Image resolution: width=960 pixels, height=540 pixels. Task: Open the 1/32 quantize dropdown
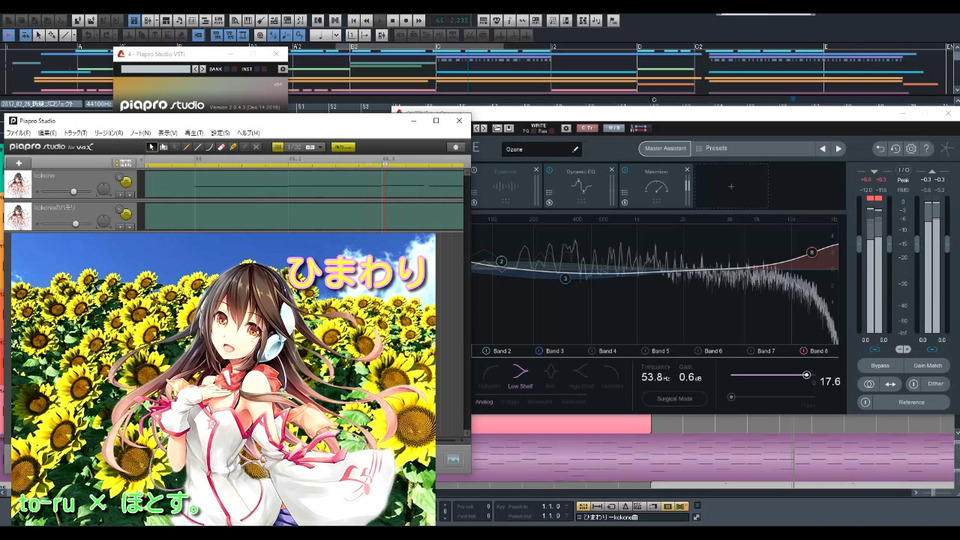point(305,147)
